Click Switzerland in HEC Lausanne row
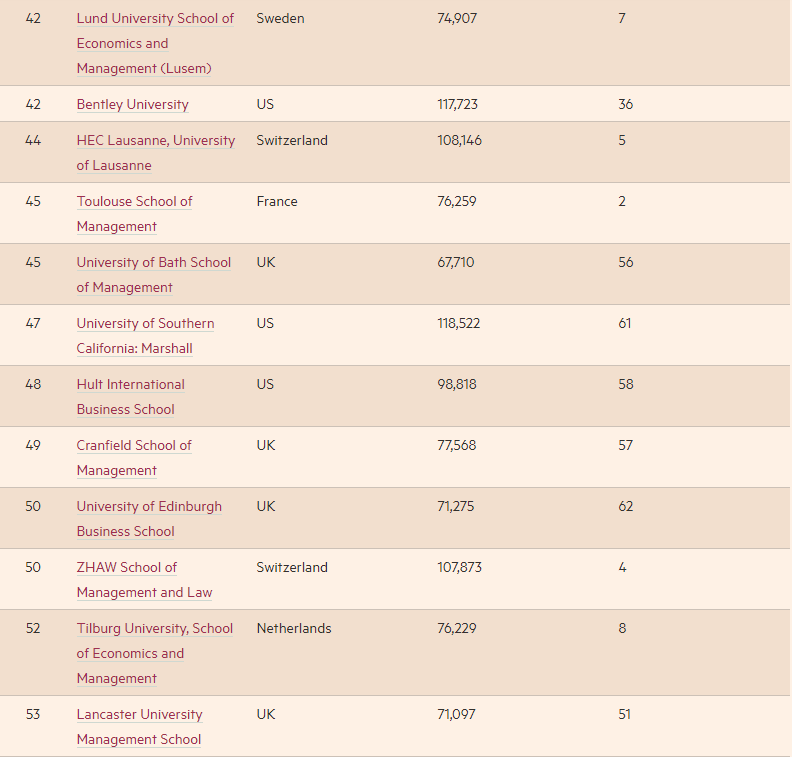792x757 pixels. coord(292,140)
